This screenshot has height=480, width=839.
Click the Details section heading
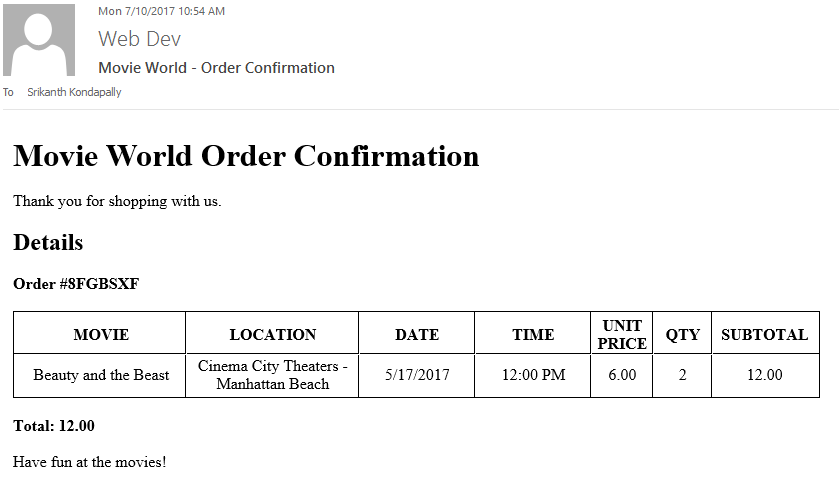(48, 242)
